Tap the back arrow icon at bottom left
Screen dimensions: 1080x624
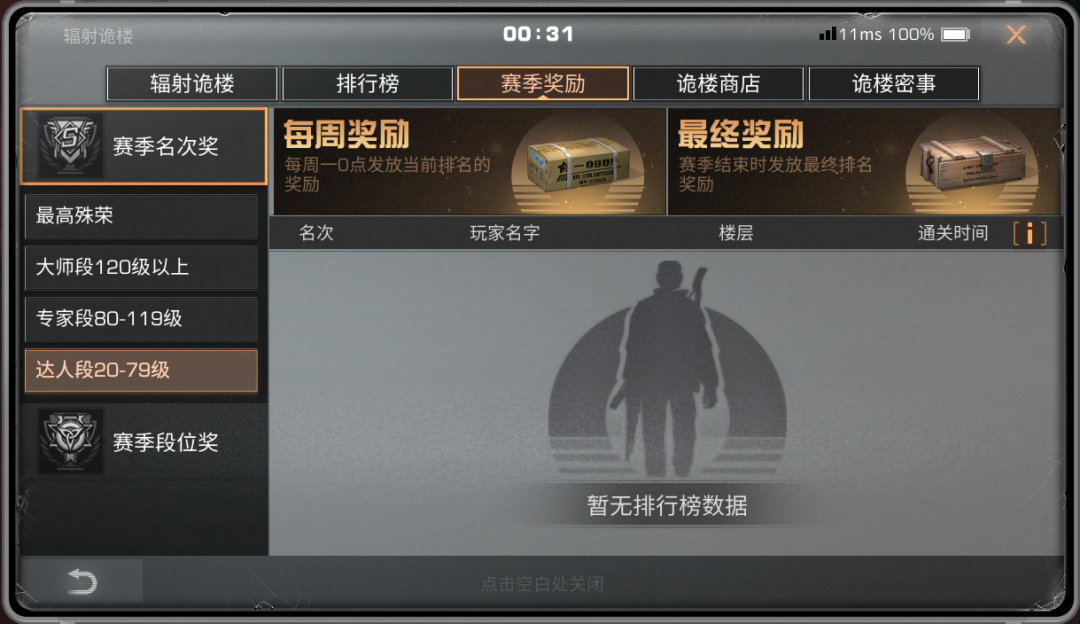(x=83, y=582)
